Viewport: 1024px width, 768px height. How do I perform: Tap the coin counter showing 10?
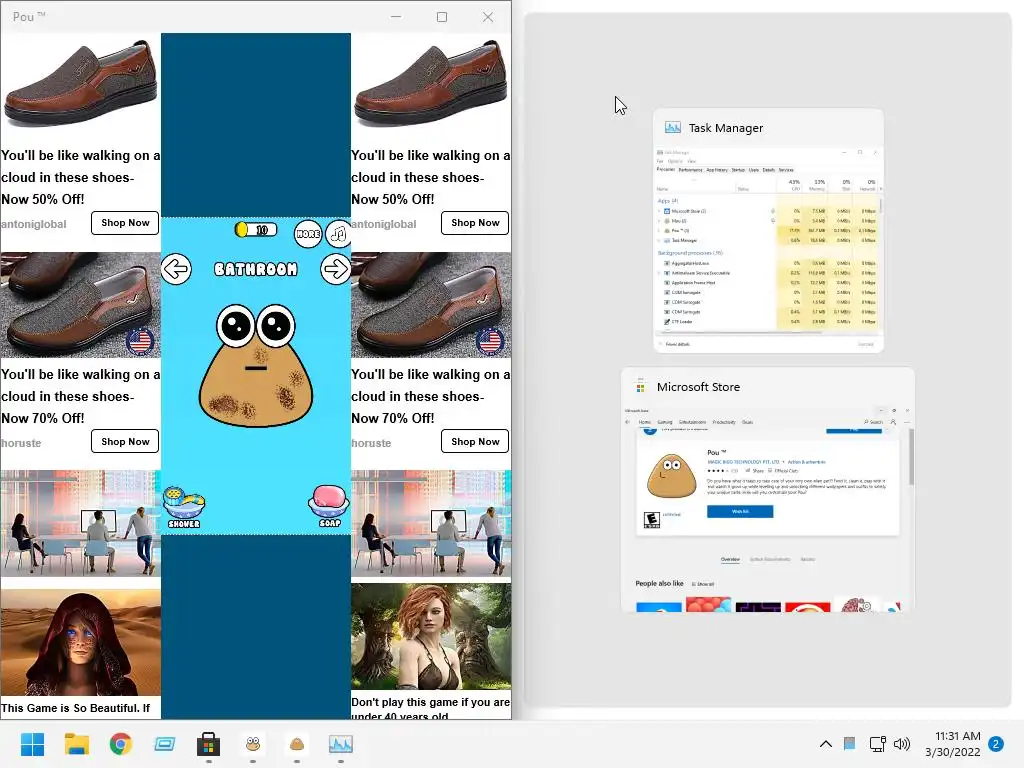[x=255, y=230]
